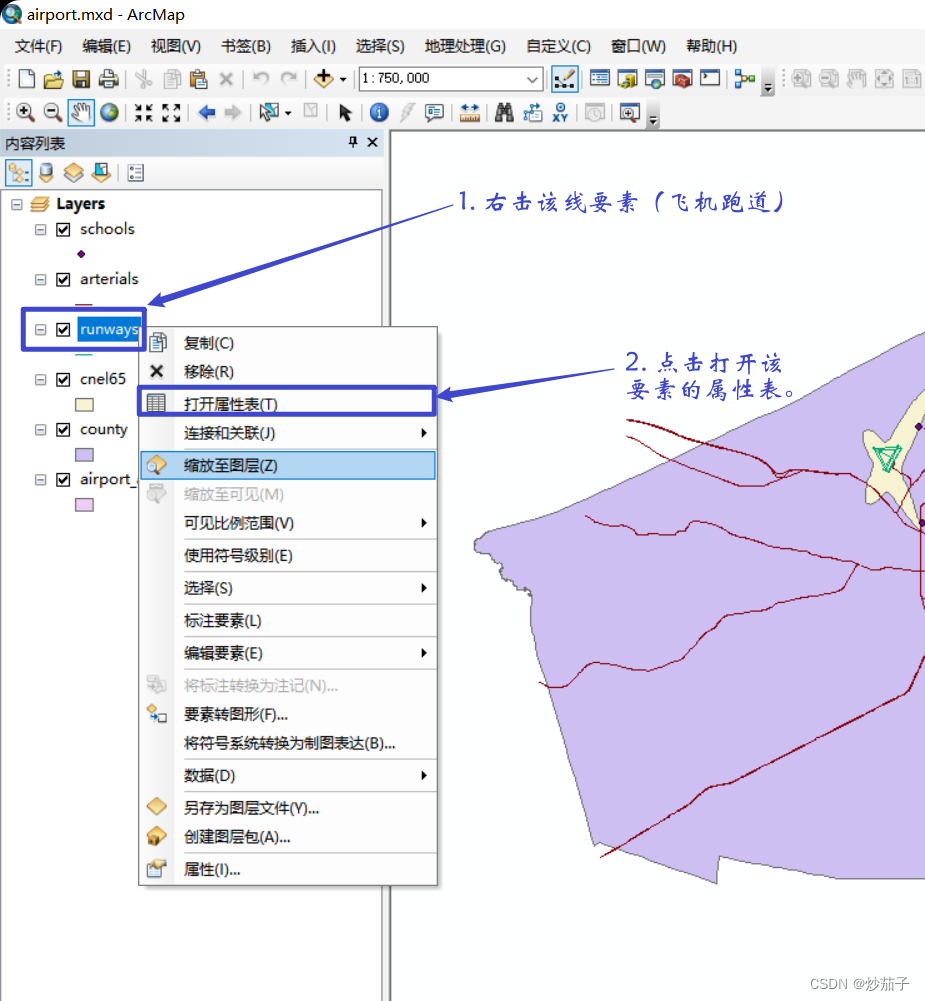Select the Select Elements arrow tool
This screenshot has height=1001, width=925.
coord(345,113)
